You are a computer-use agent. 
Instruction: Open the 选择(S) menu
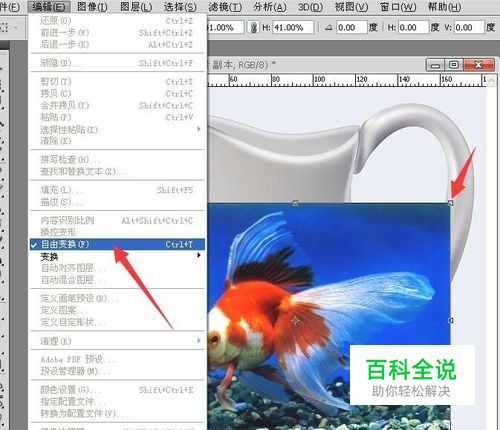coord(180,7)
